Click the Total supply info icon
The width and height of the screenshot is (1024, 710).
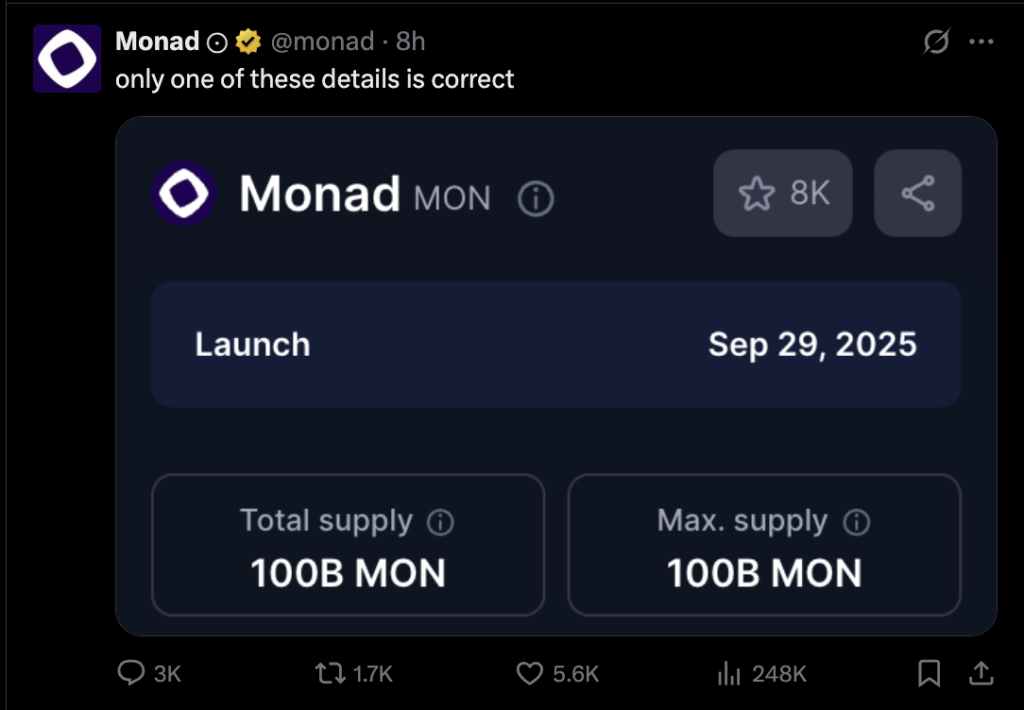[440, 522]
